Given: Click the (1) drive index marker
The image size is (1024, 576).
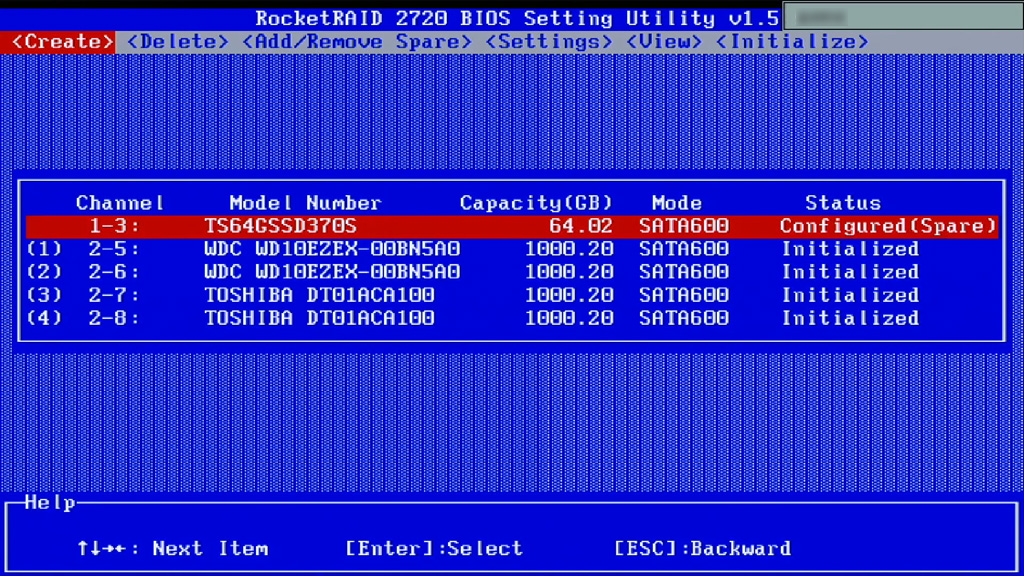Looking at the screenshot, I should tap(44, 249).
